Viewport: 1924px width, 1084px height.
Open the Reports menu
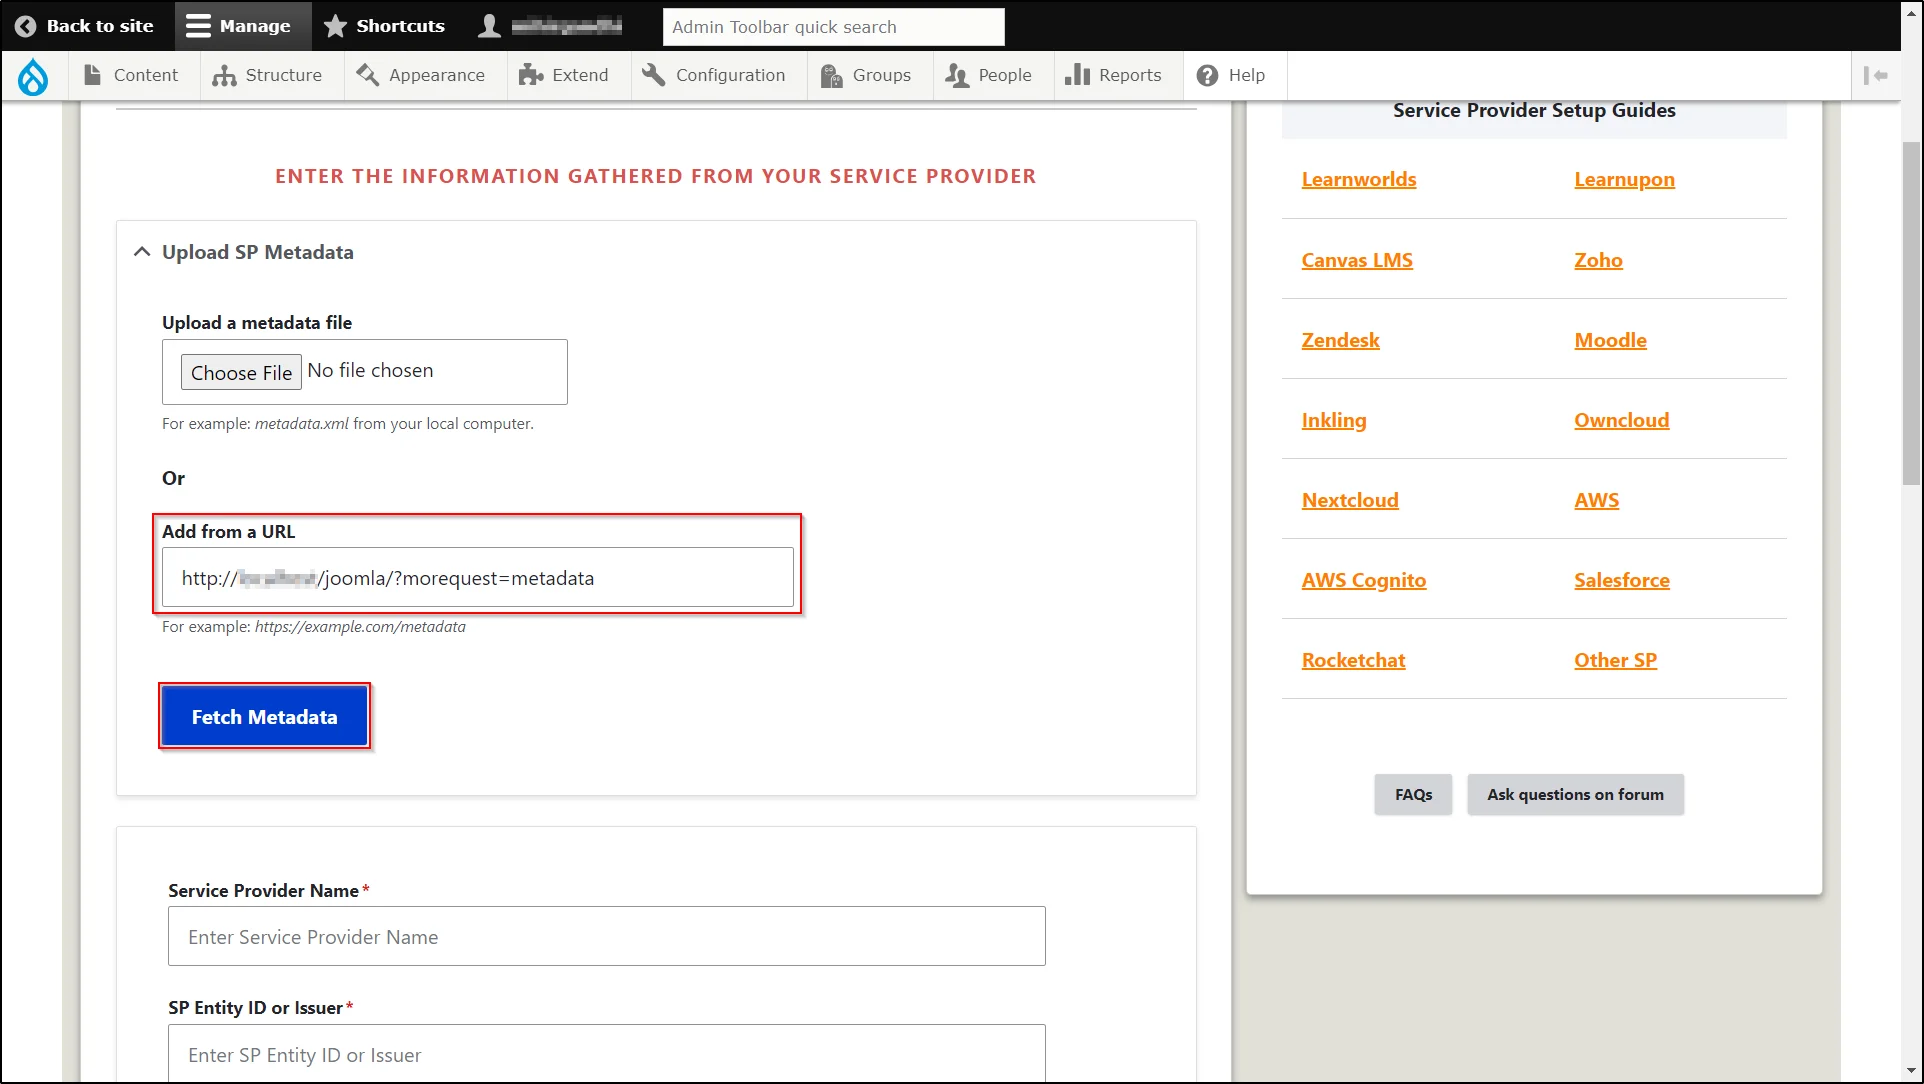pyautogui.click(x=1114, y=74)
